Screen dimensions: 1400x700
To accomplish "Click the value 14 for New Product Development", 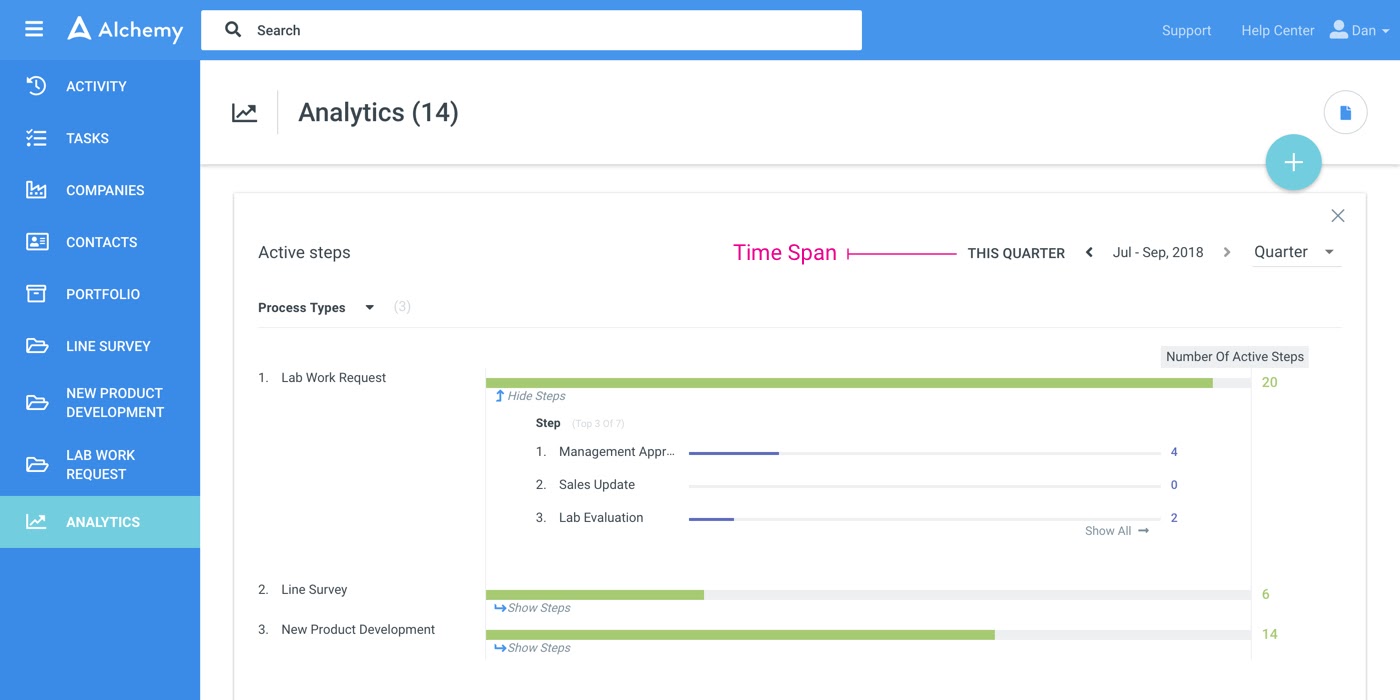I will (x=1269, y=634).
